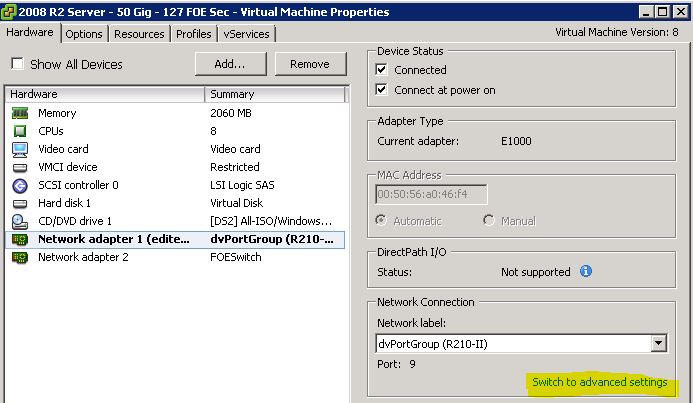Click the Hard disk 1 icon

[20, 204]
